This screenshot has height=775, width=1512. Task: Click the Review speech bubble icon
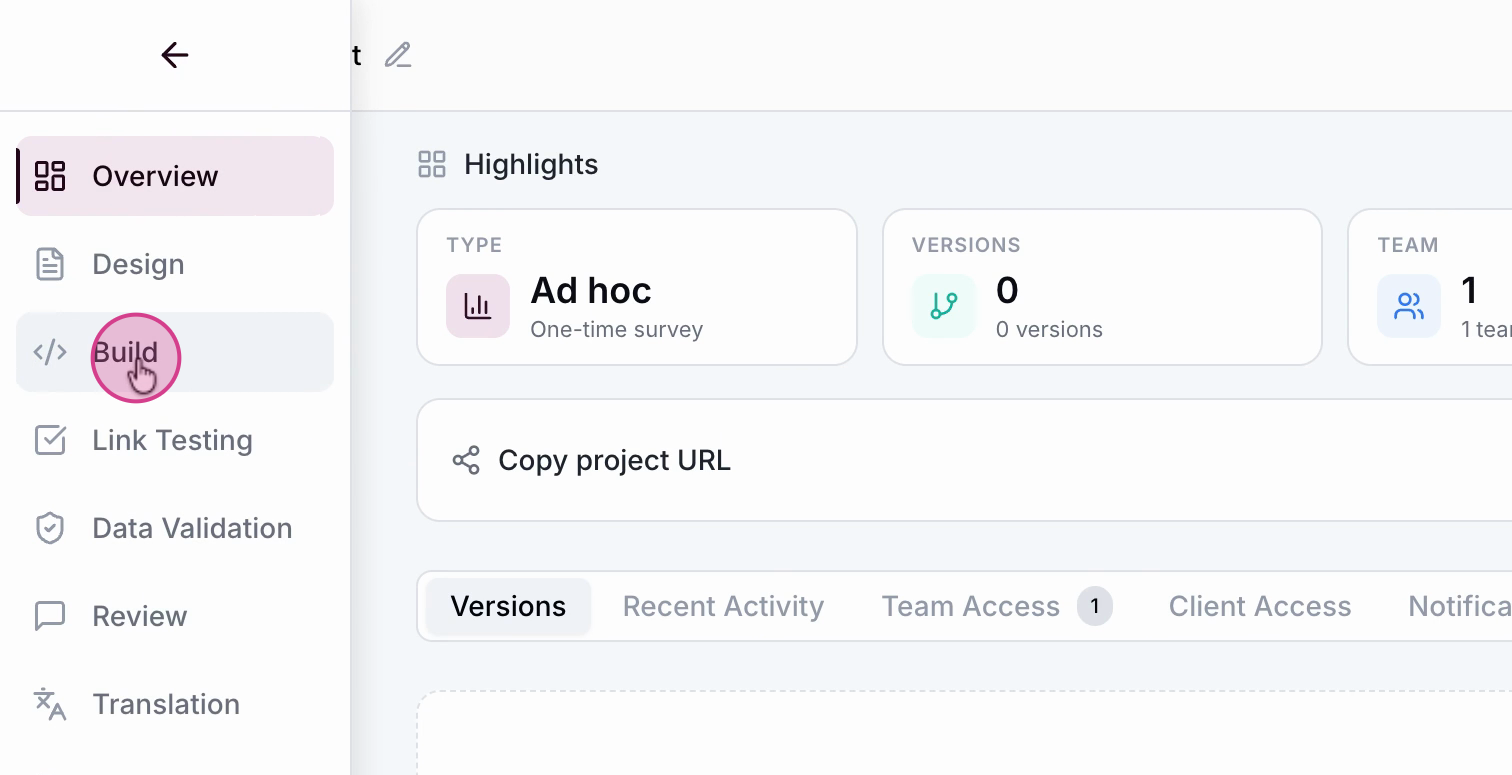click(50, 616)
